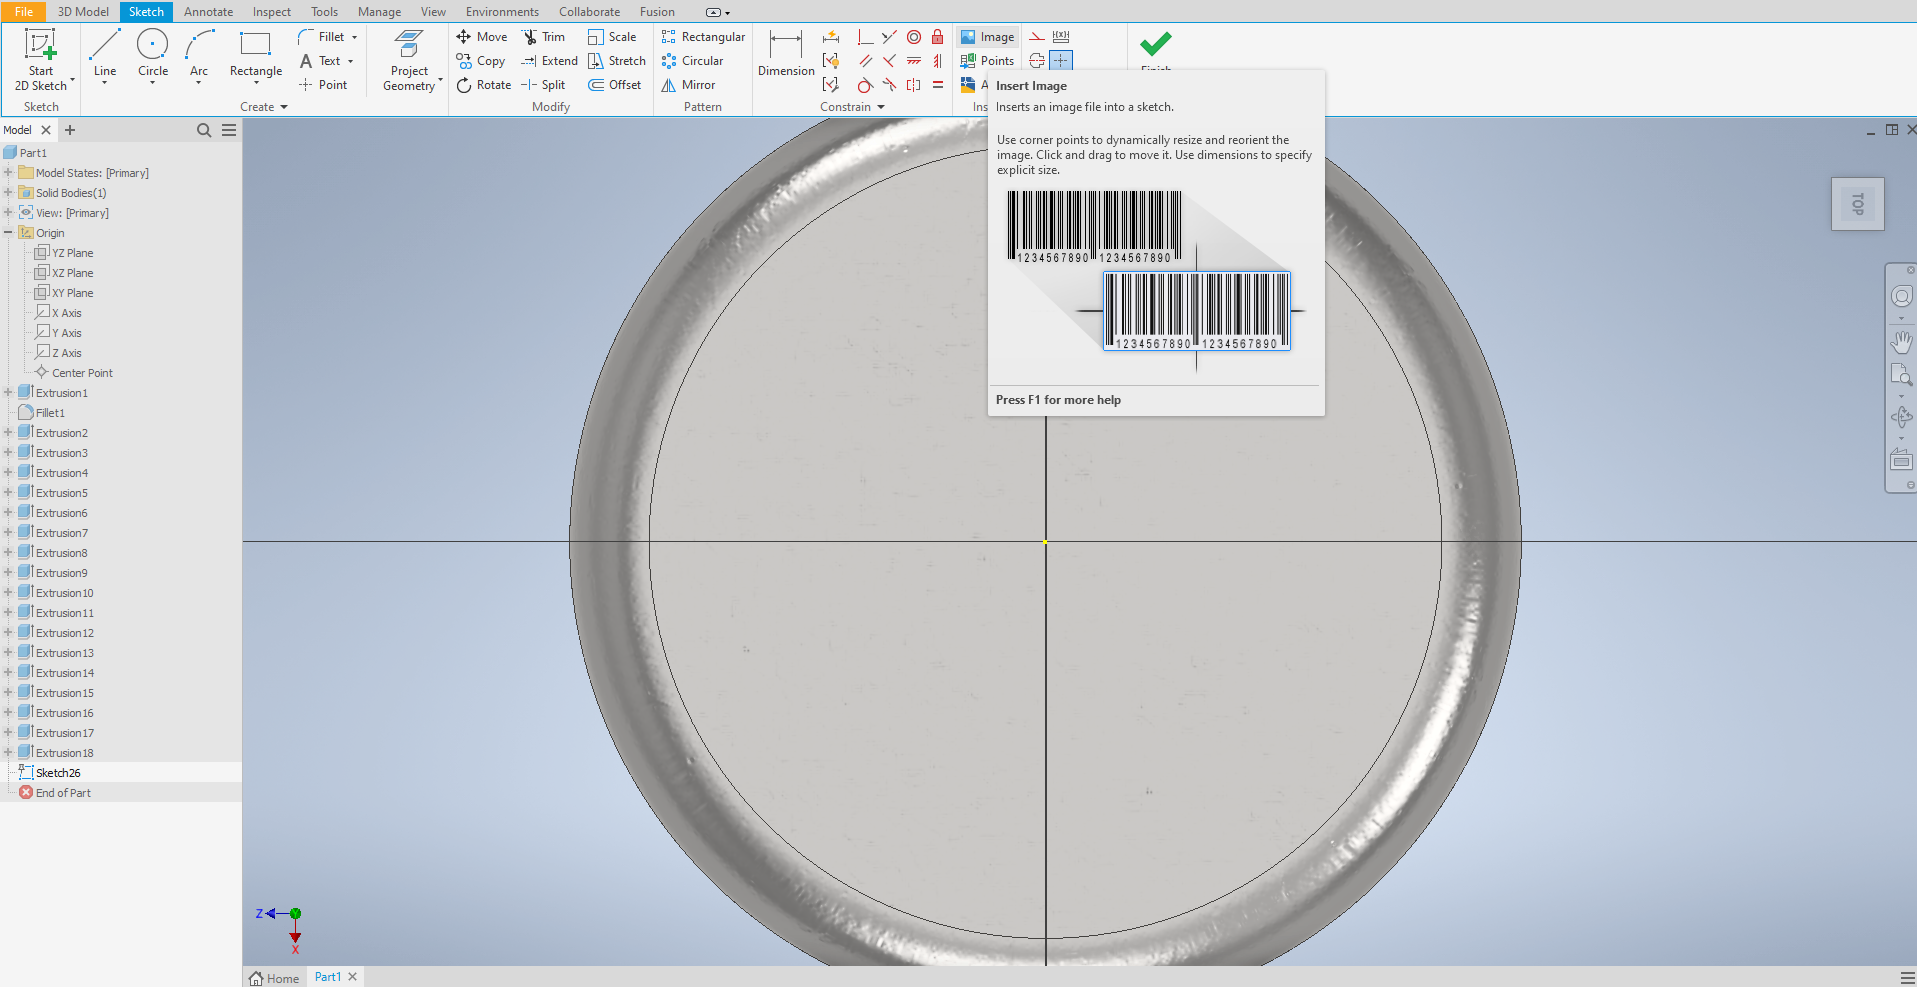Apply the Symmetric constraint
Viewport: 1917px width, 987px height.
tap(913, 85)
